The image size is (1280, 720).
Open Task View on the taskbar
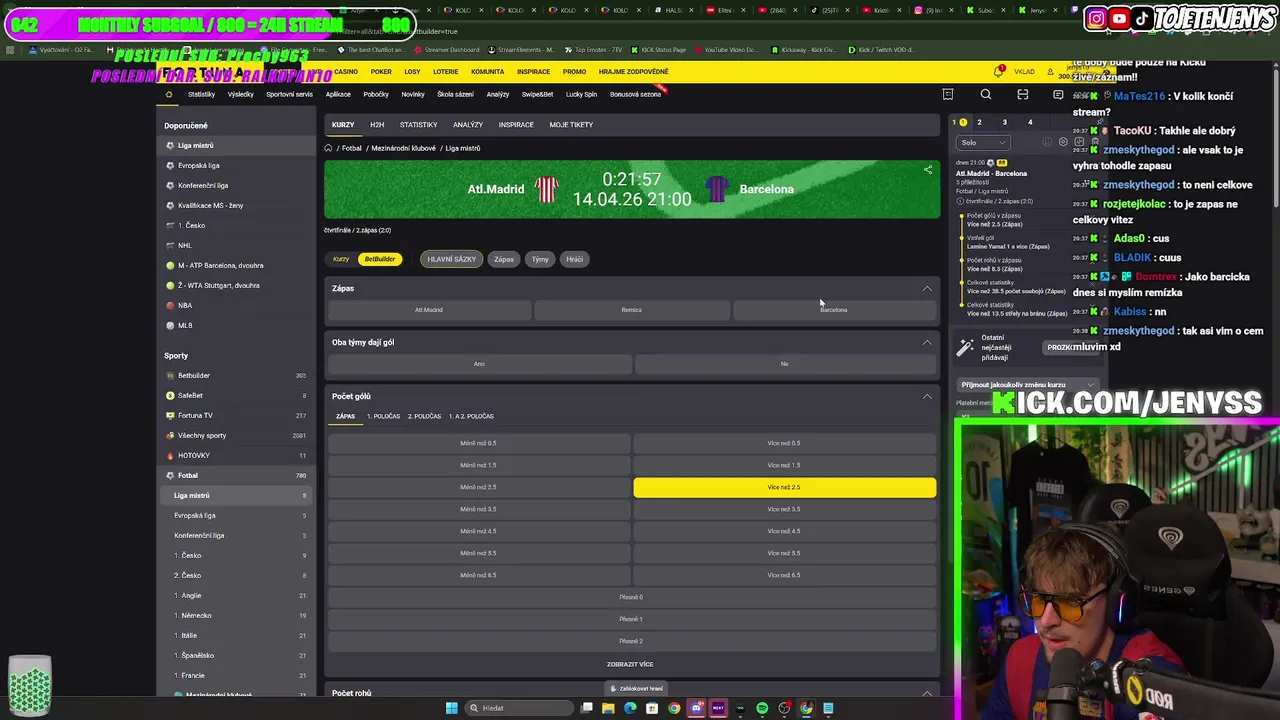[587, 708]
